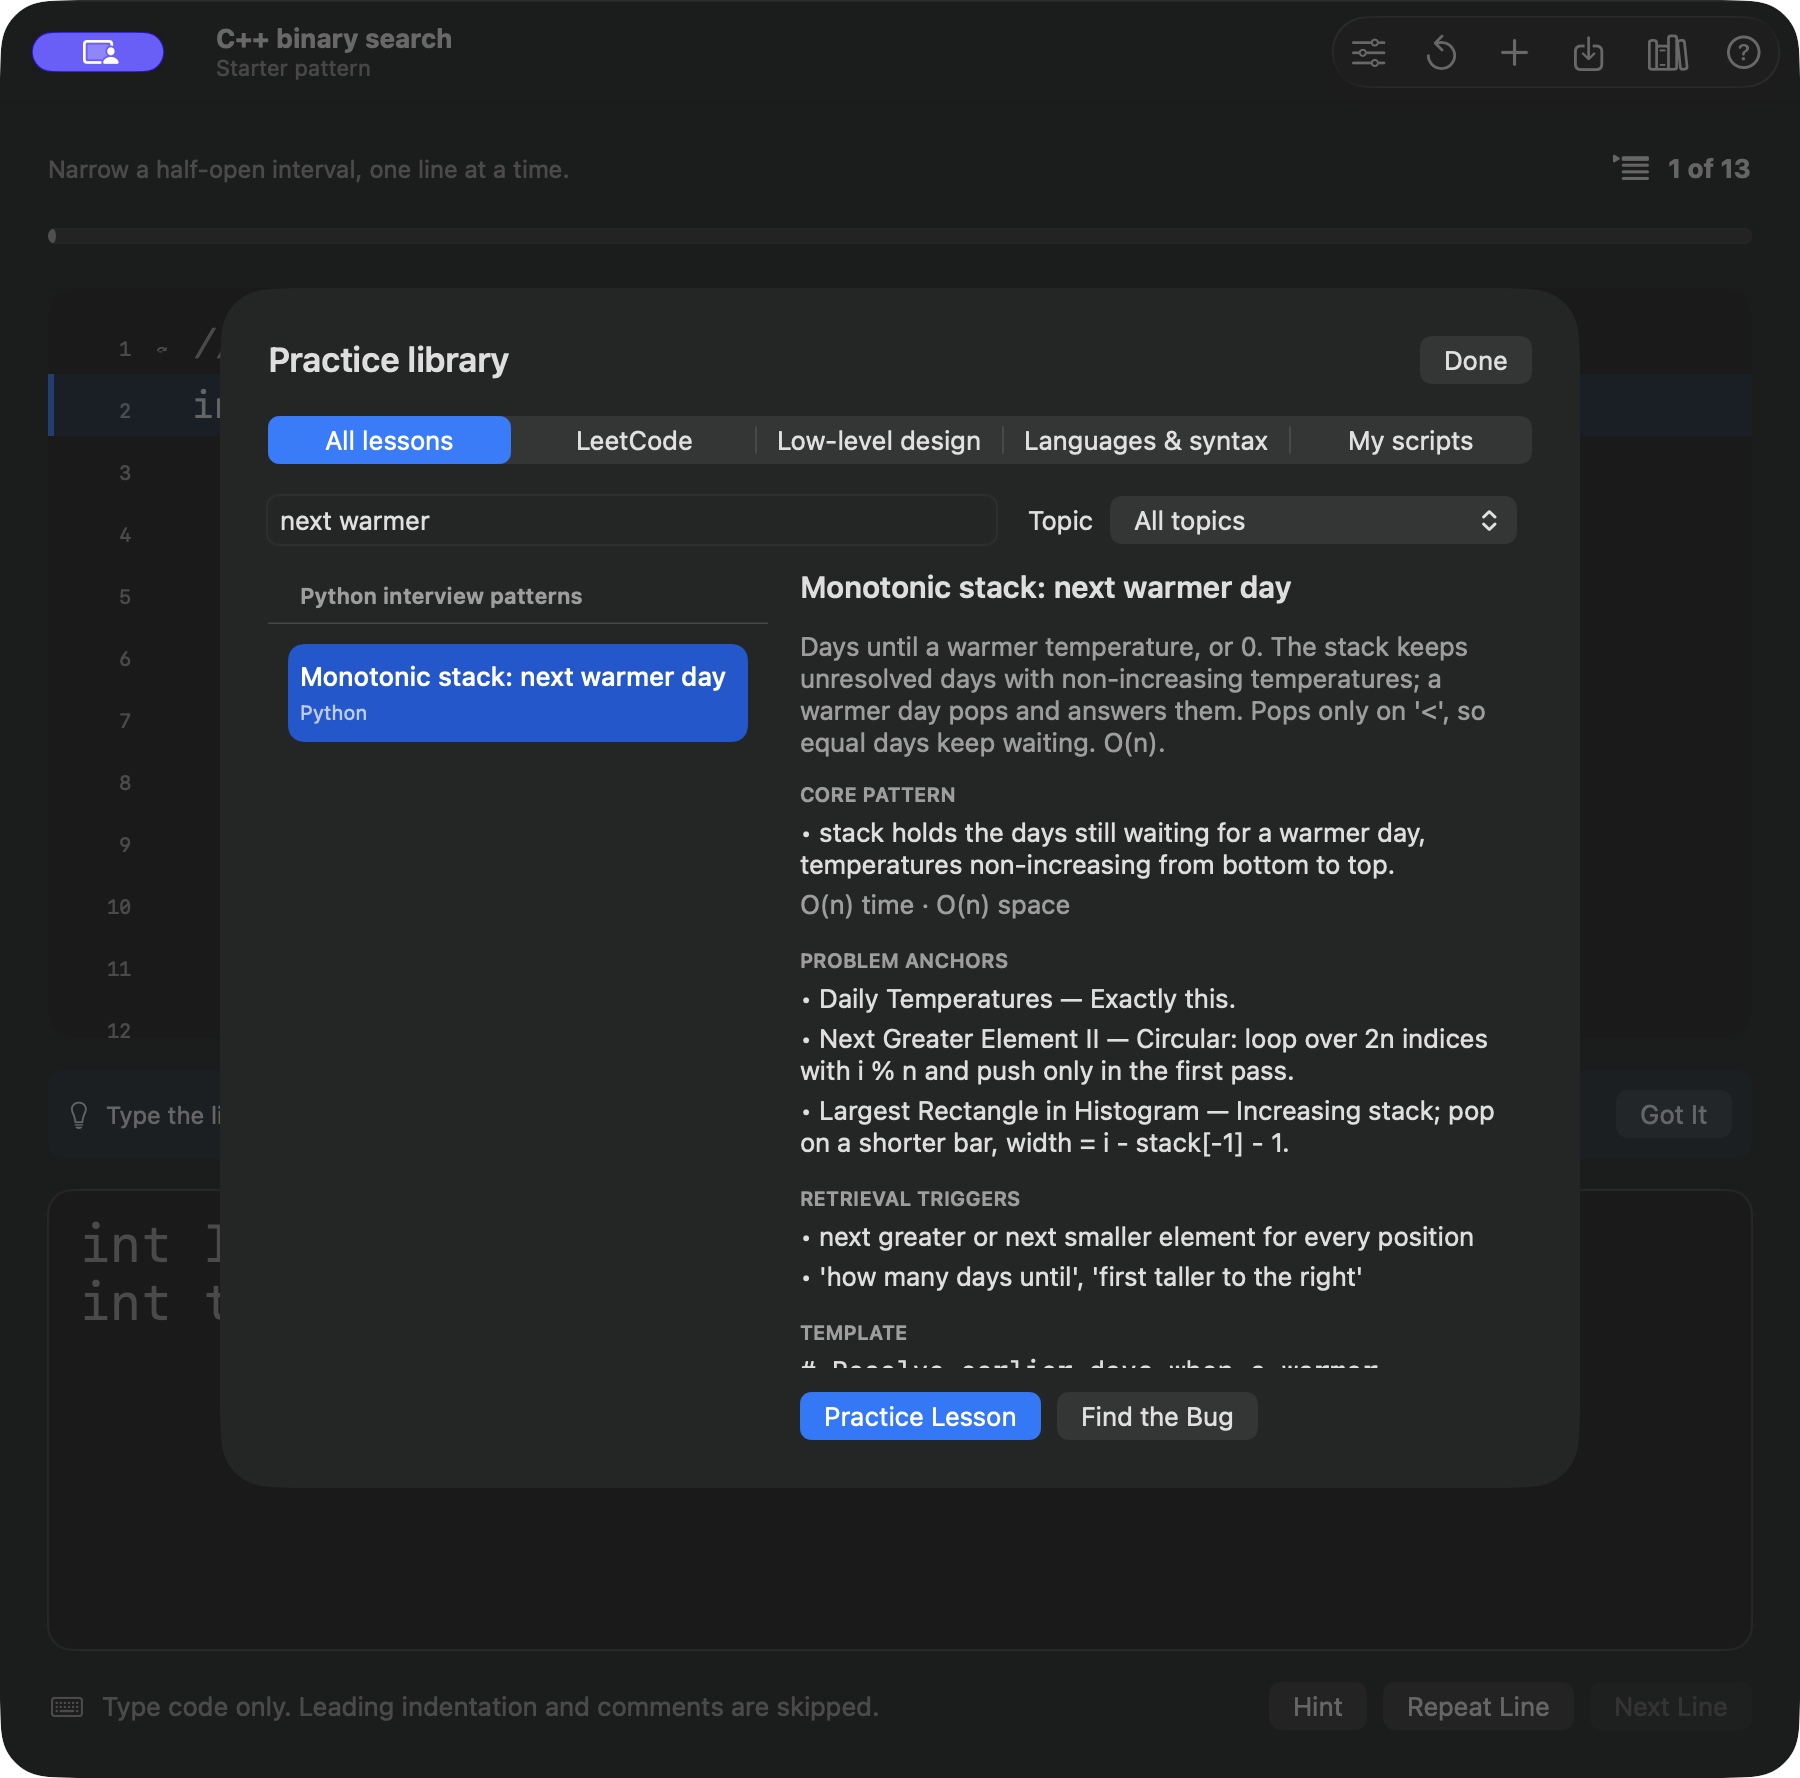
Task: Click the 'C++ binary search' title
Action: tap(334, 38)
